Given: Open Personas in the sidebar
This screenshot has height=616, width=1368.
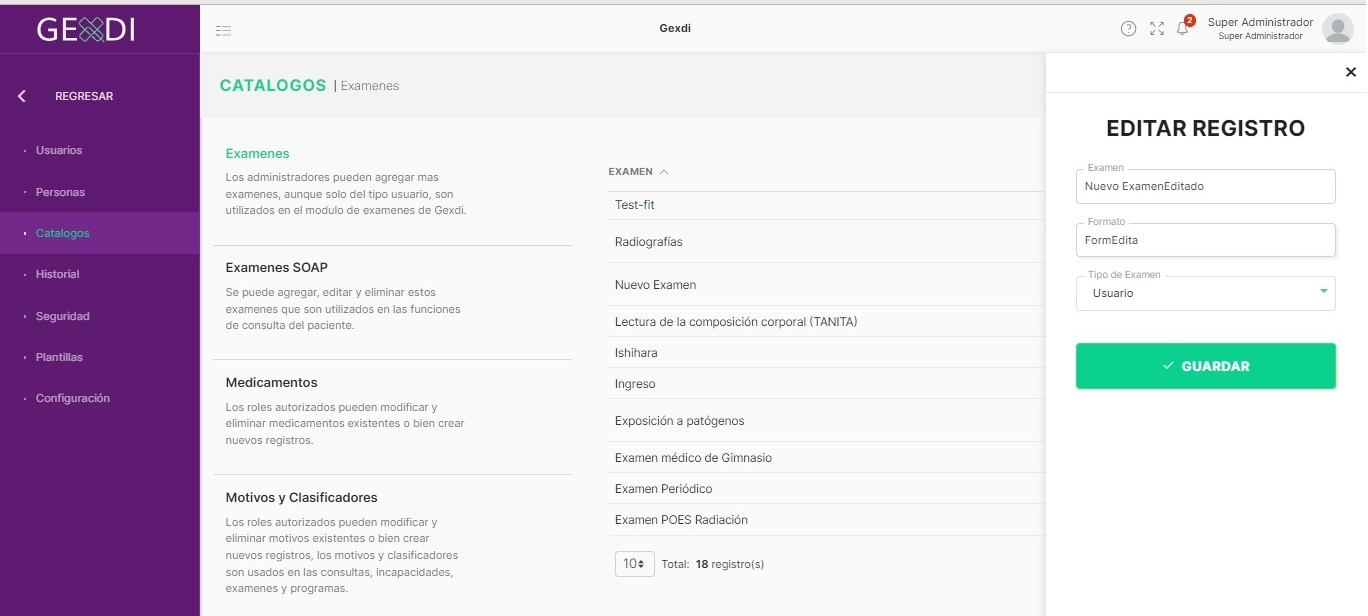Looking at the screenshot, I should (x=60, y=192).
